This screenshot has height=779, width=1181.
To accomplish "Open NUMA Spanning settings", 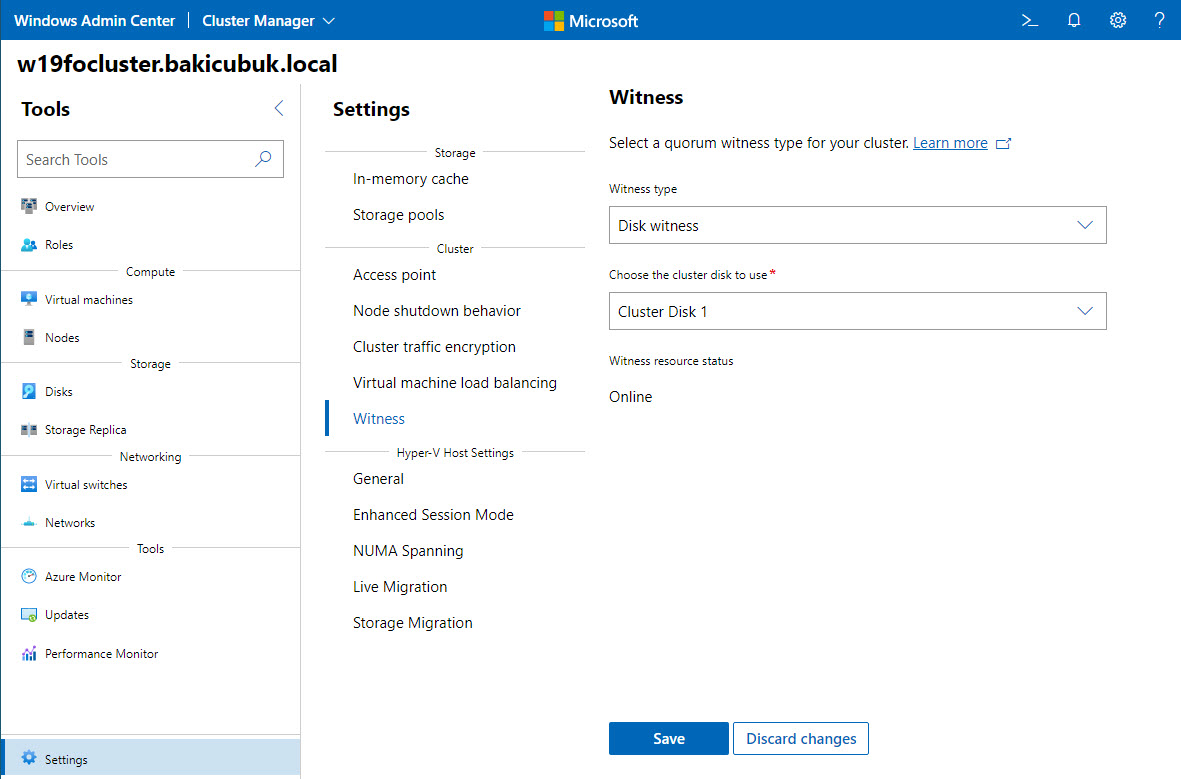I will [x=408, y=551].
